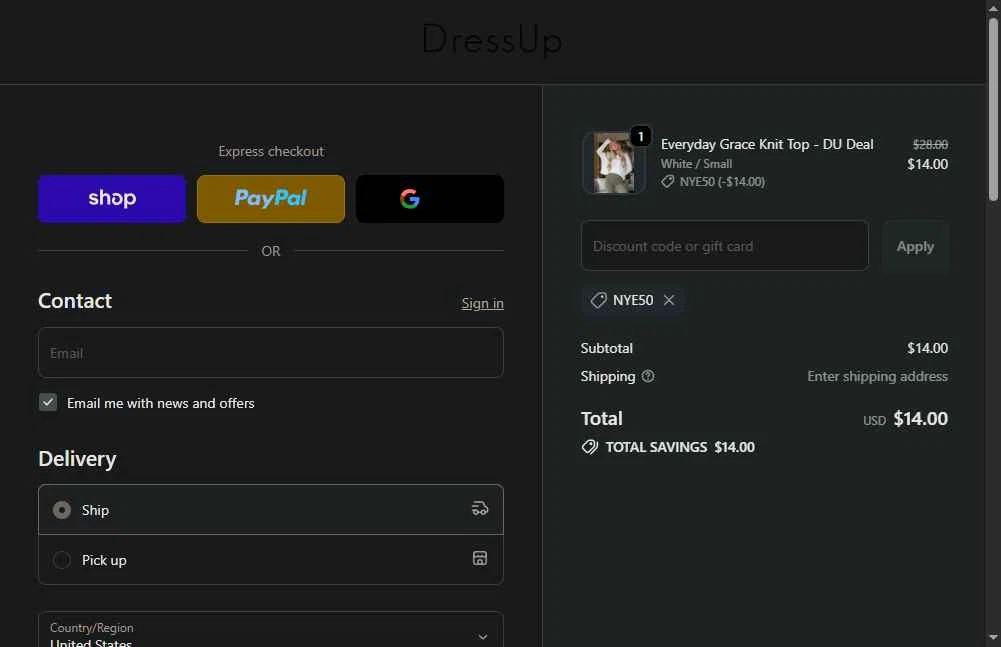Open the Country/Region dropdown
Viewport: 1001px width, 647px height.
(x=271, y=631)
